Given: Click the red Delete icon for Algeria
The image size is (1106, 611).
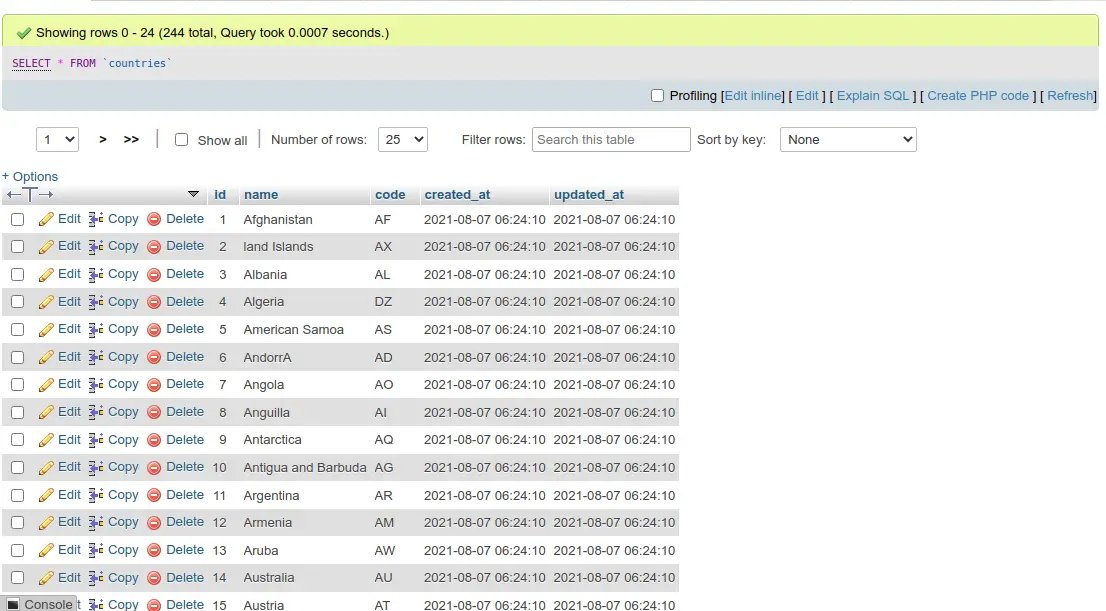Looking at the screenshot, I should pos(154,302).
